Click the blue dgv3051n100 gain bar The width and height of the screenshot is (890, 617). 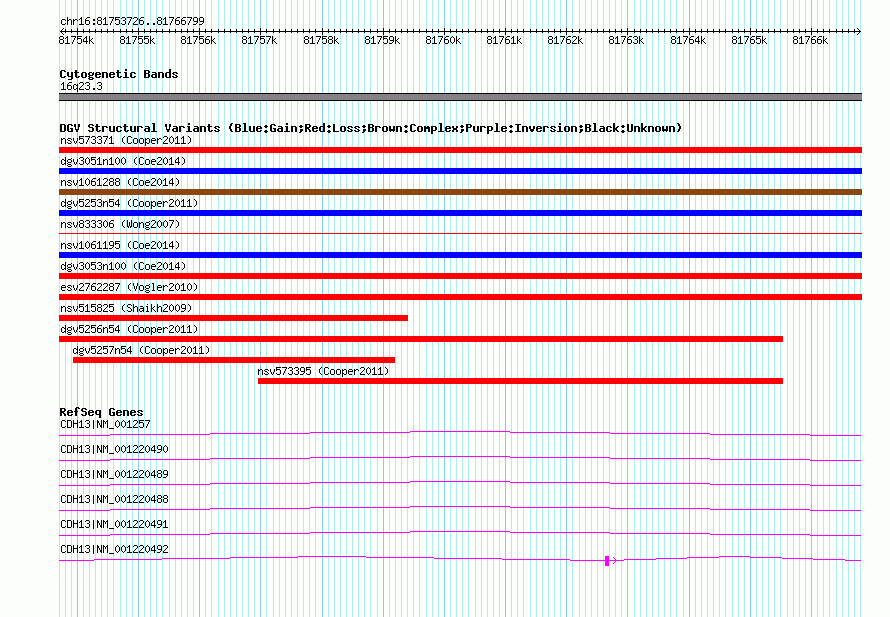click(x=460, y=171)
